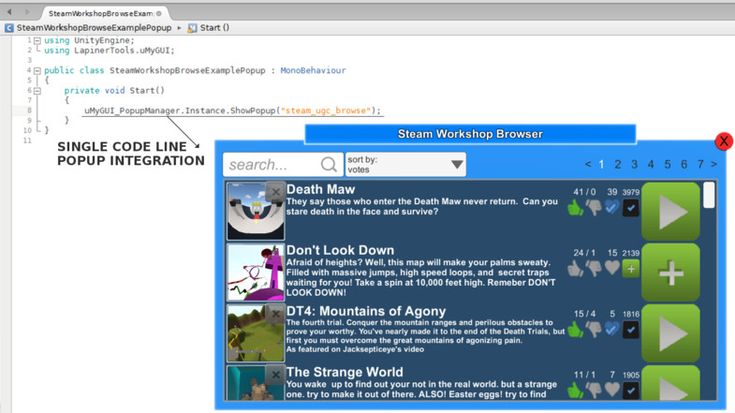Favorite Don't Look Down with the heart icon

tap(613, 268)
